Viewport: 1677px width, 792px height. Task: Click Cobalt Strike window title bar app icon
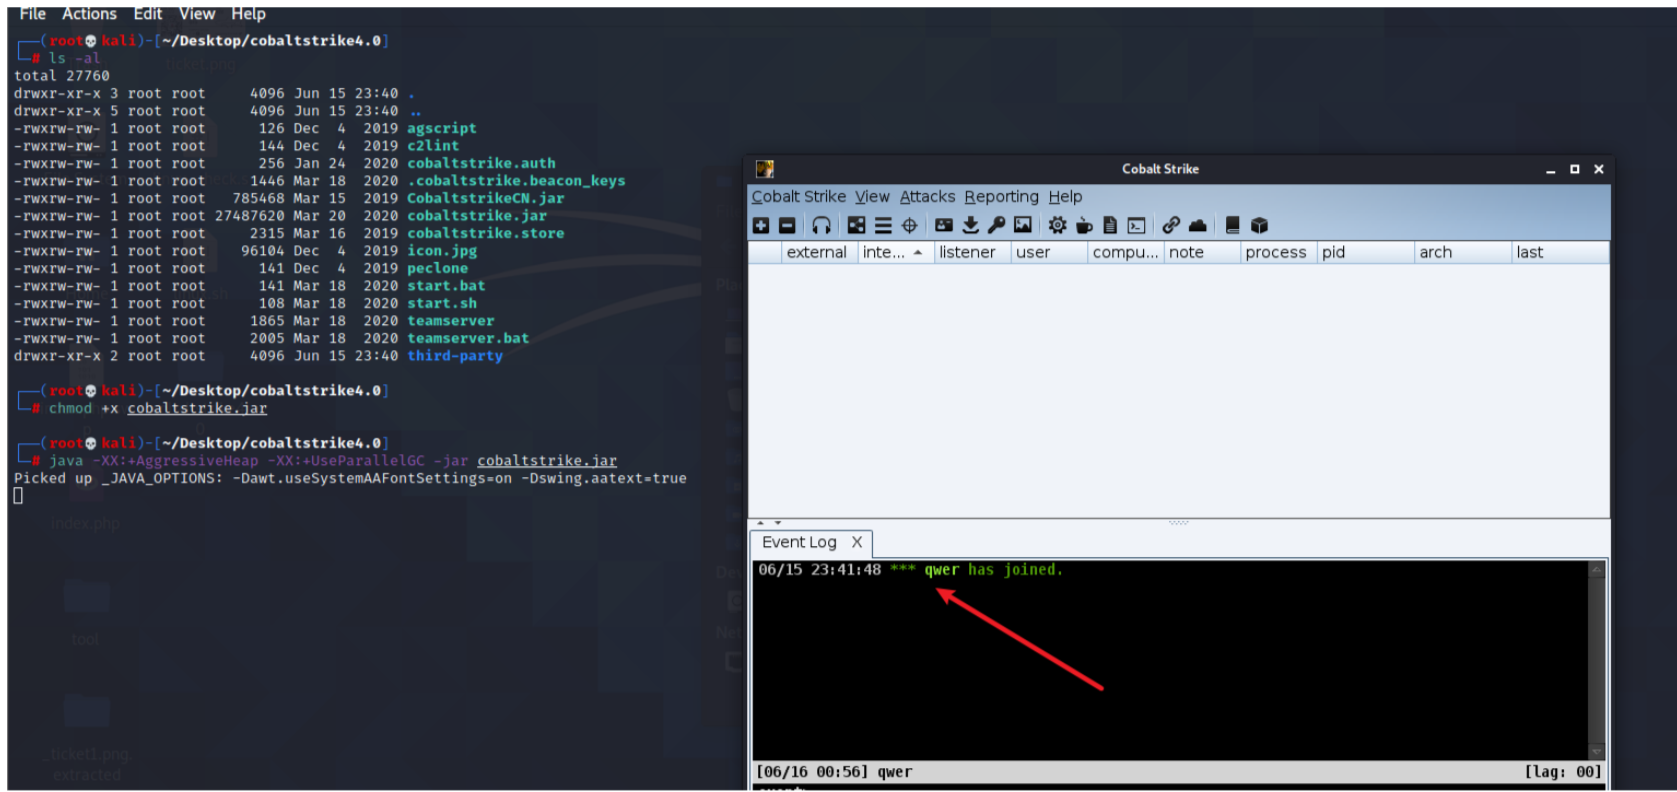pyautogui.click(x=765, y=169)
